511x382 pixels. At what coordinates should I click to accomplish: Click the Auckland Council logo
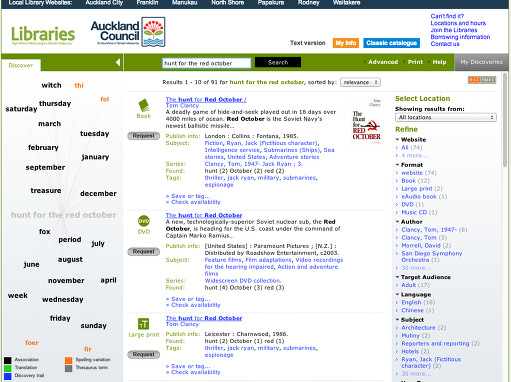[x=128, y=32]
